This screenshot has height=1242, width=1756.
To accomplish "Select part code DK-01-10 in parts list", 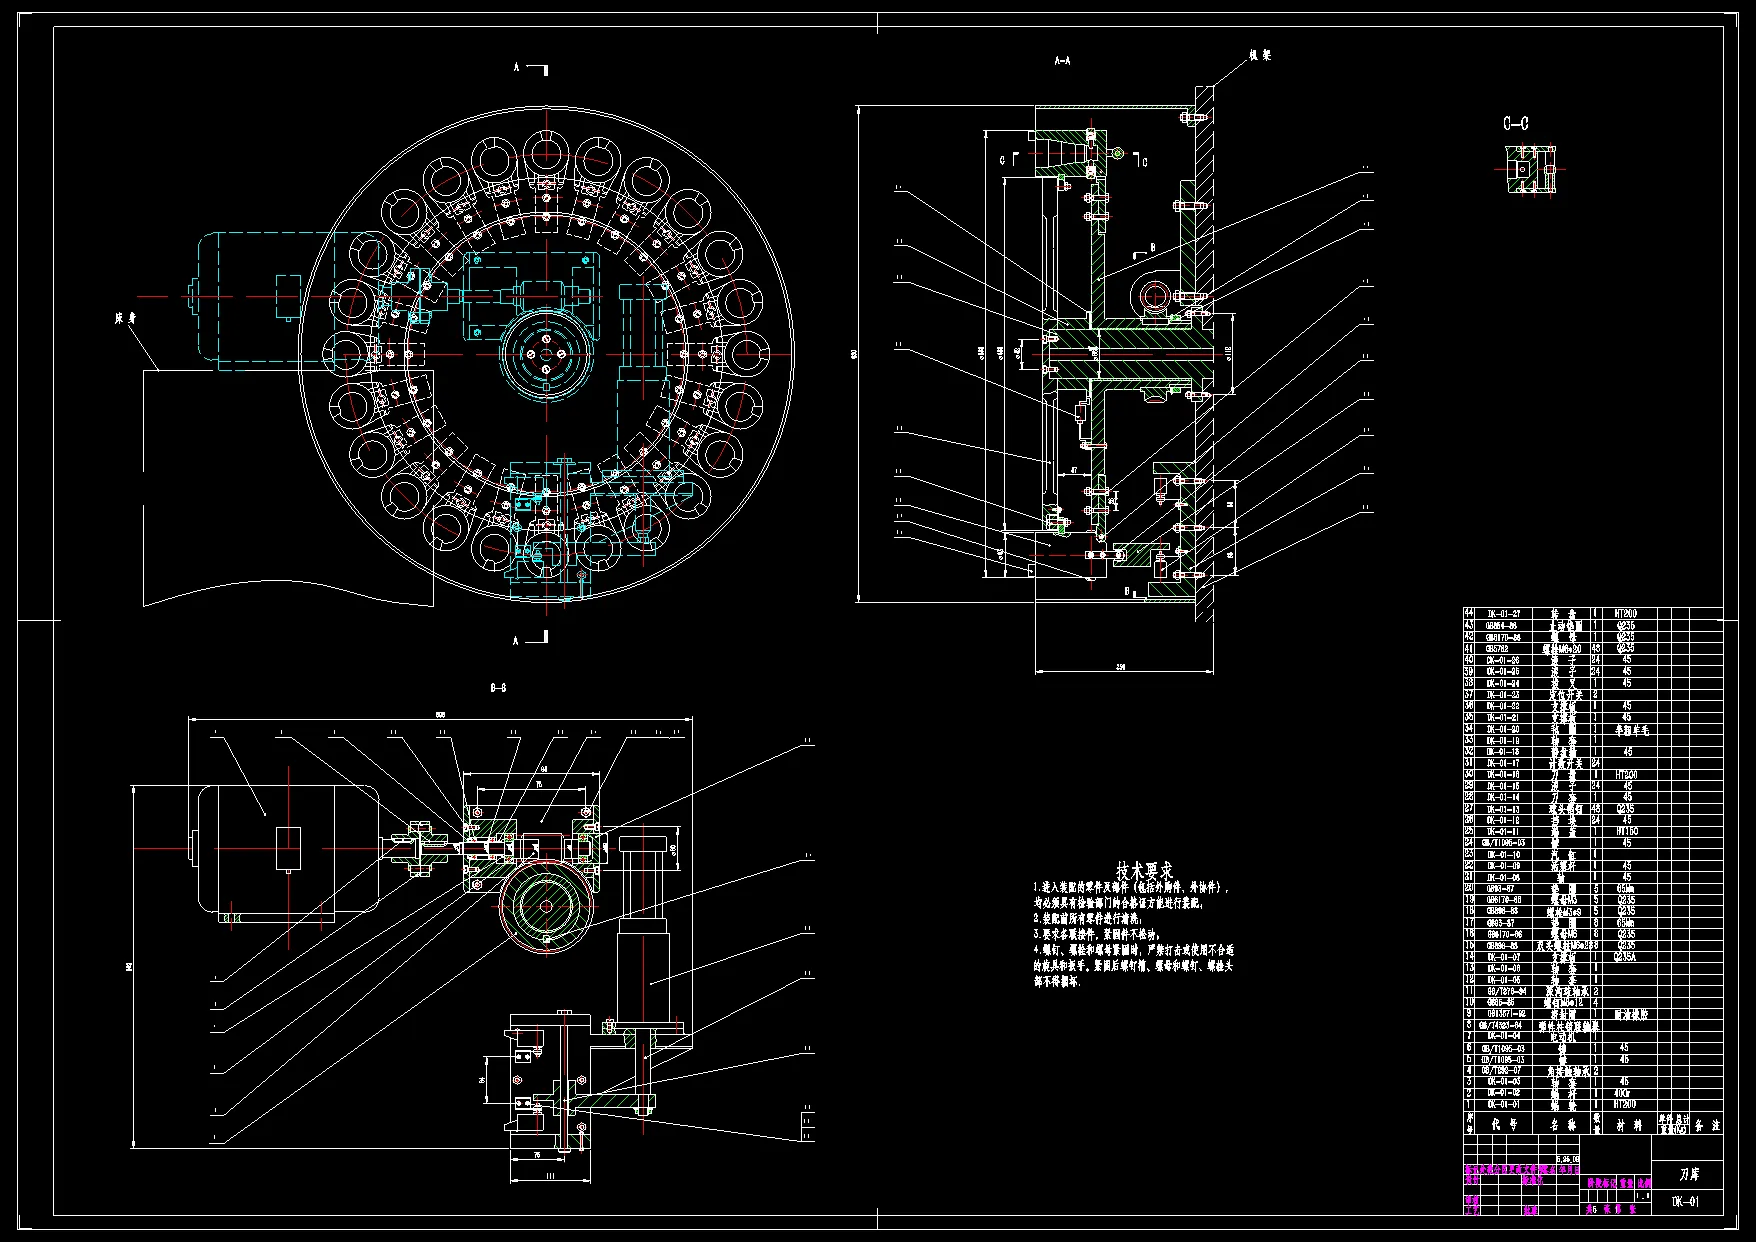I will 1504,854.
